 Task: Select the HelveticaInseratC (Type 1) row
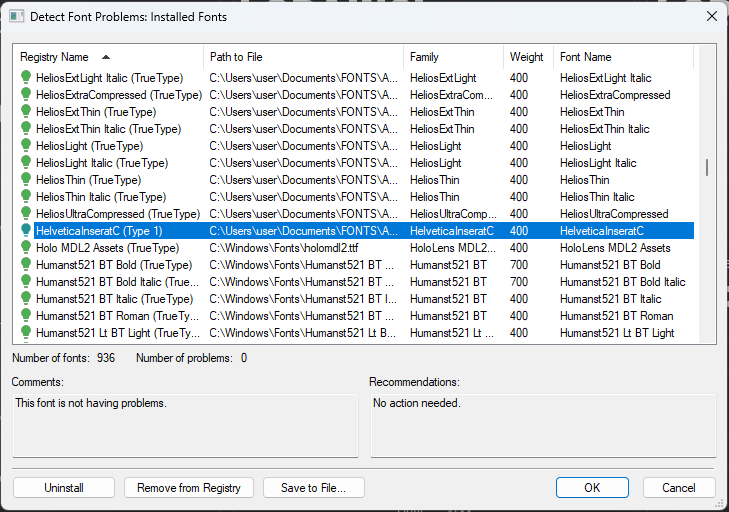pyautogui.click(x=353, y=231)
